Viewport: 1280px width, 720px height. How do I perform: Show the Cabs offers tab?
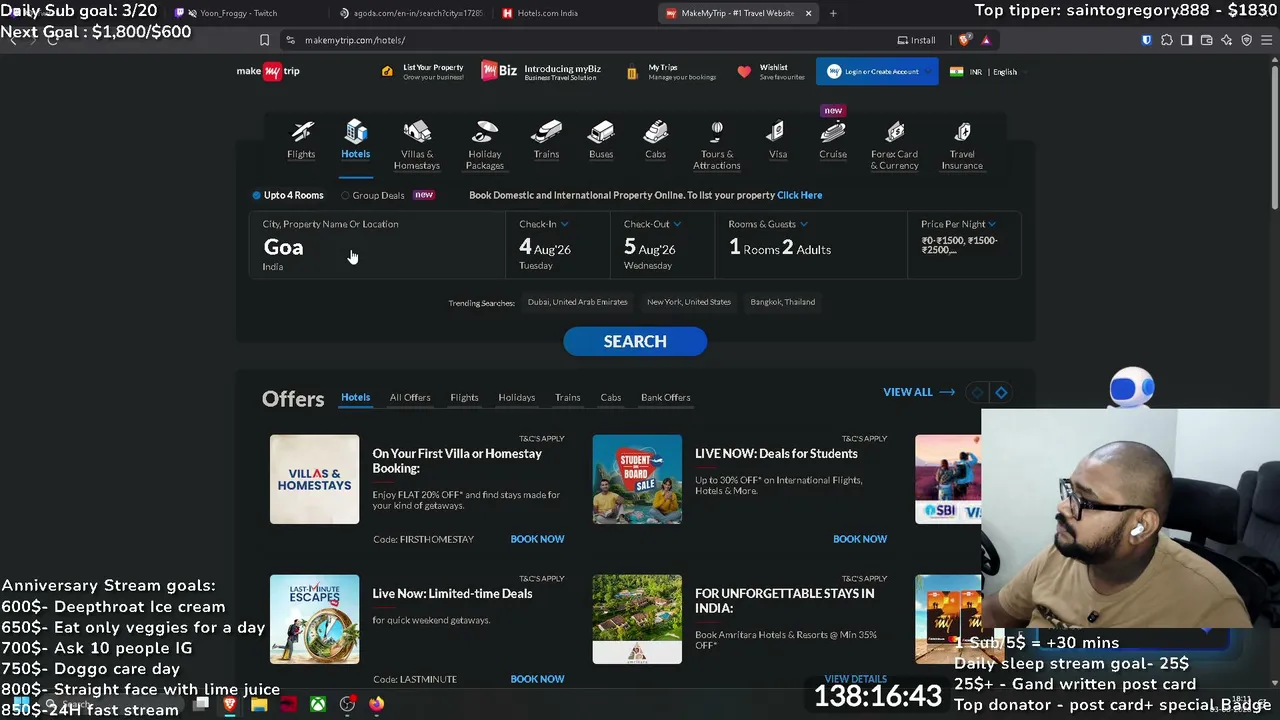[x=610, y=397]
